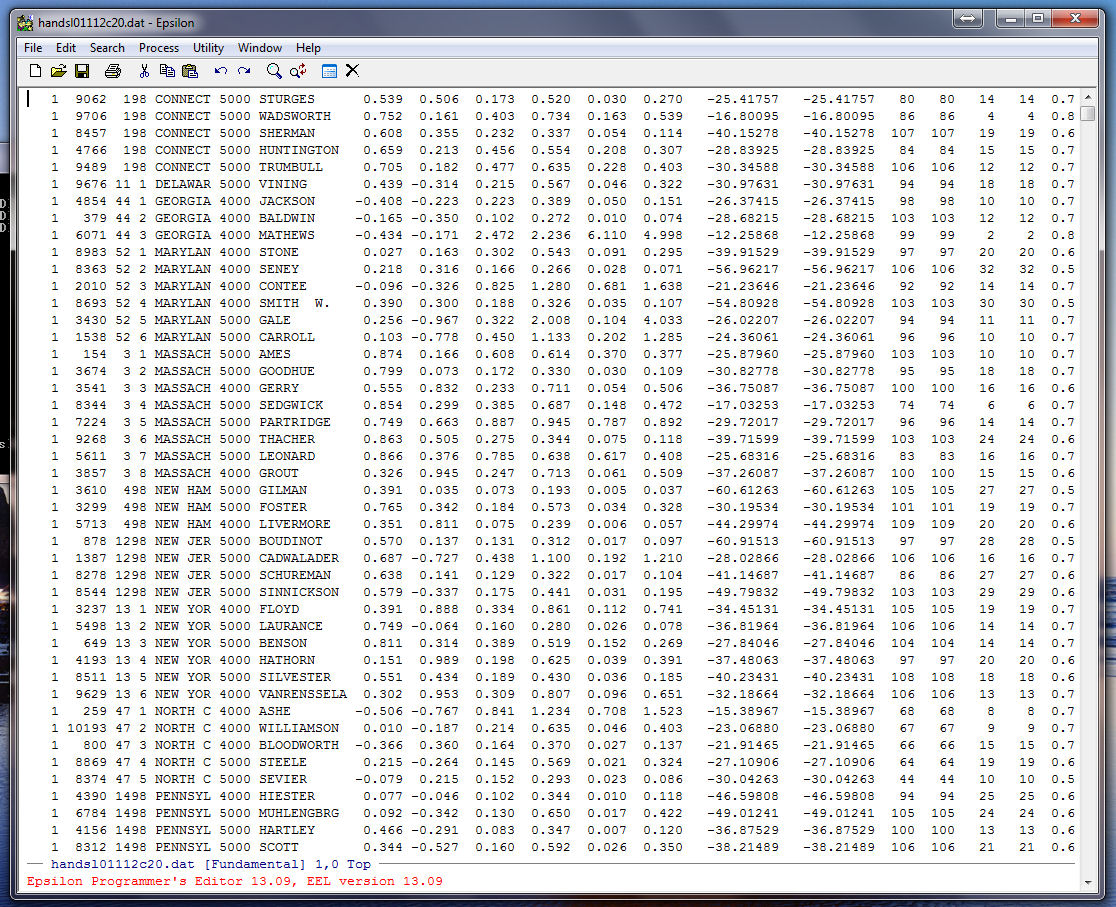Open search with magnifying glass icon

274,71
